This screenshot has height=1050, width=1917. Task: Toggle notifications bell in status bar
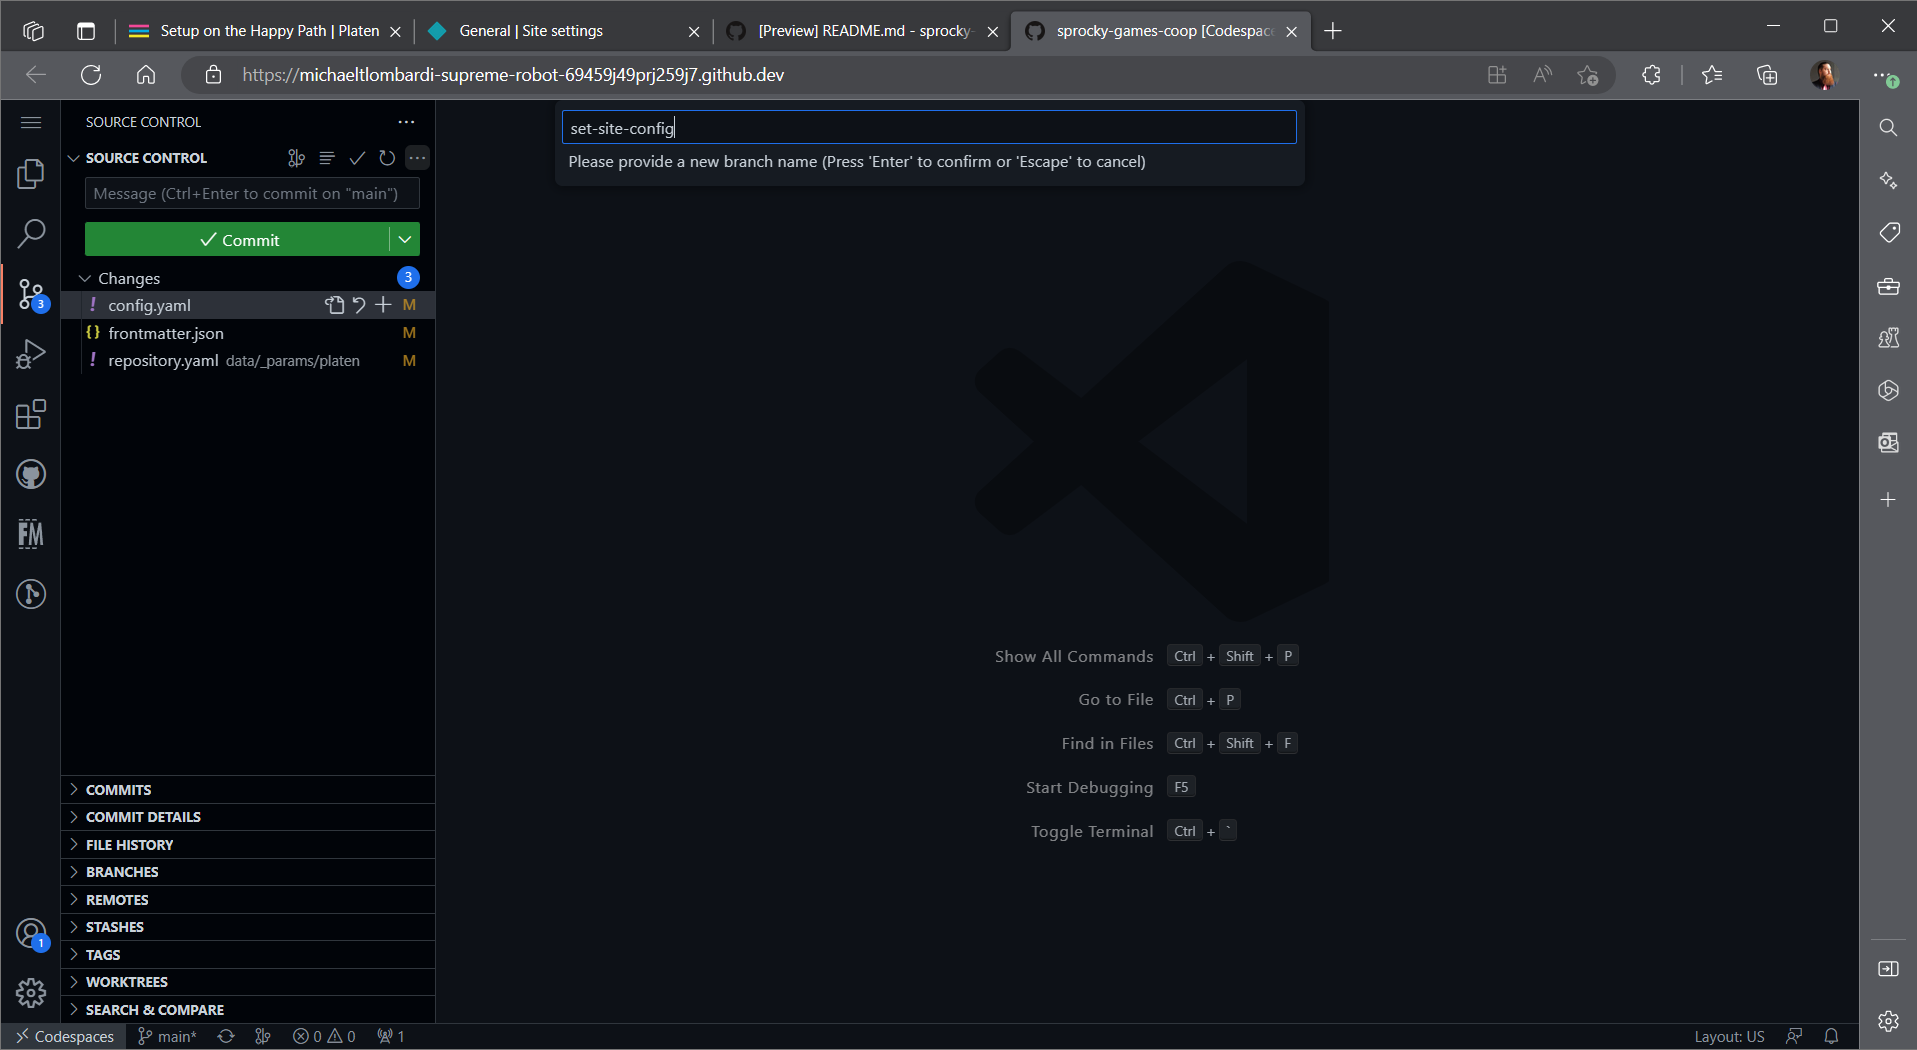pos(1831,1036)
